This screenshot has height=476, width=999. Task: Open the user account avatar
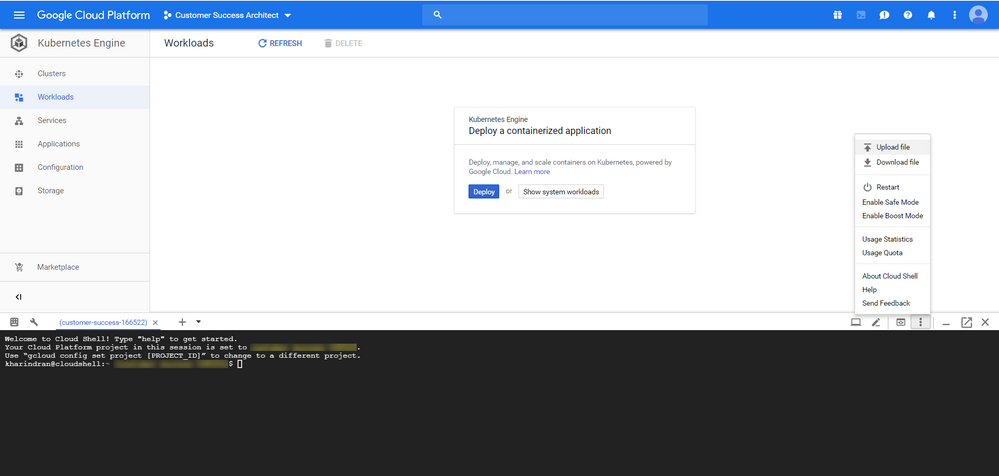point(978,15)
